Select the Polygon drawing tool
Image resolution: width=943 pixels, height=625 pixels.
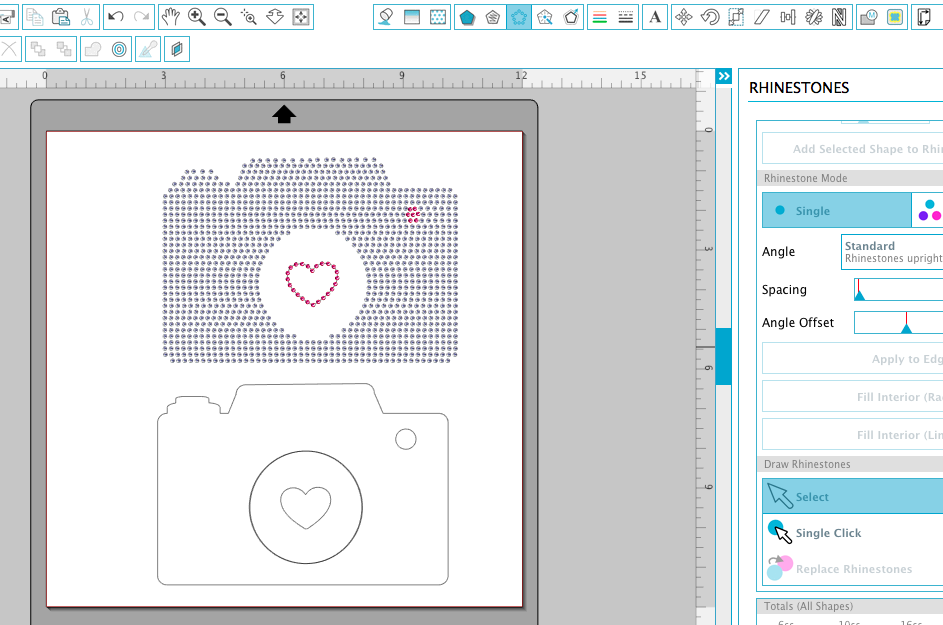[467, 16]
